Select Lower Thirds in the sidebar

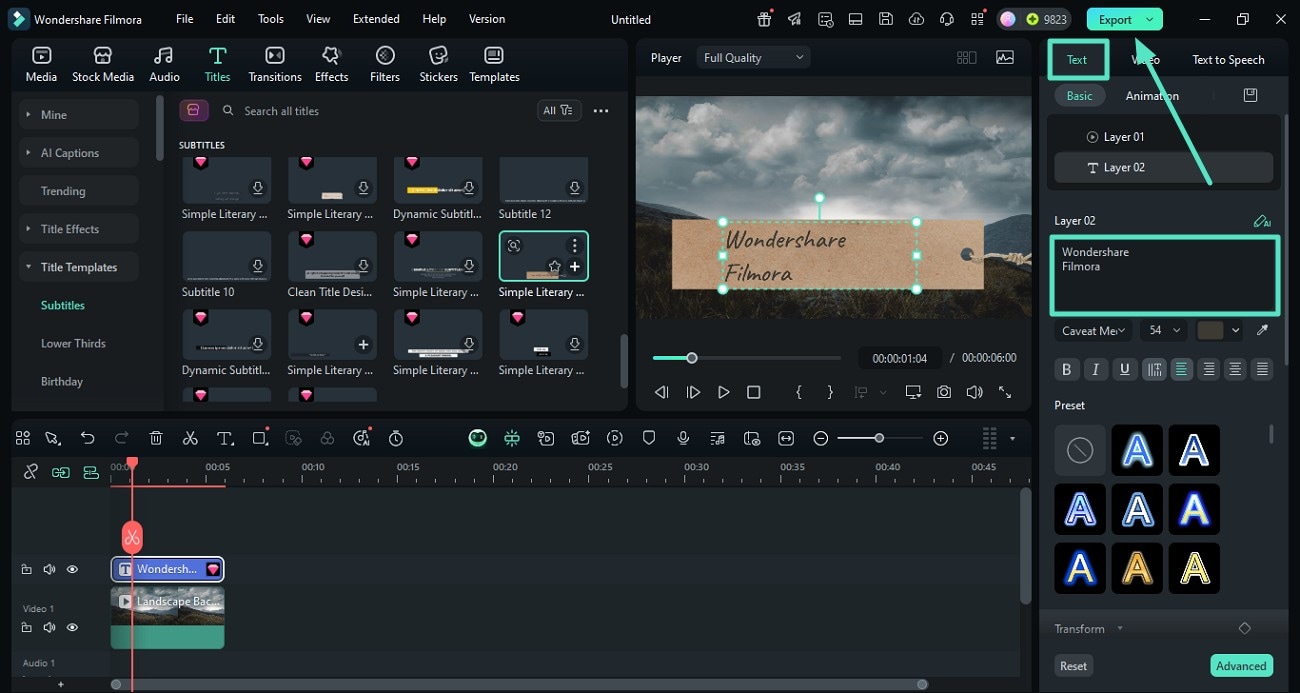(73, 343)
